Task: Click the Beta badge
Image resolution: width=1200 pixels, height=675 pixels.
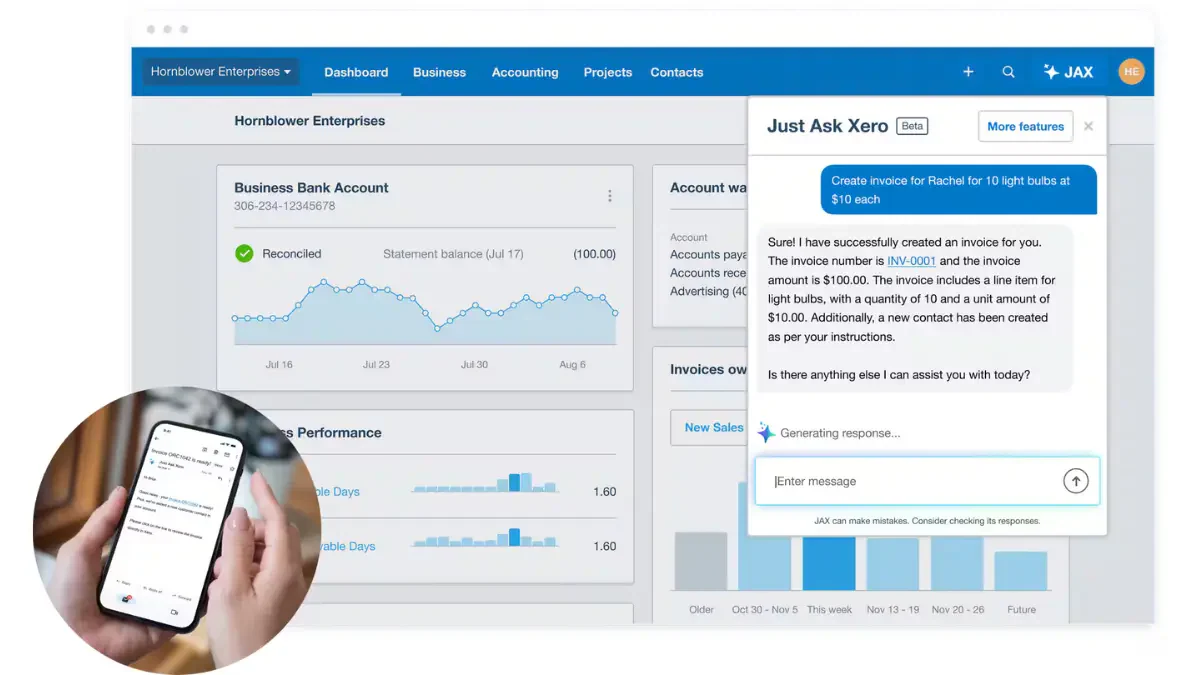Action: [x=912, y=126]
